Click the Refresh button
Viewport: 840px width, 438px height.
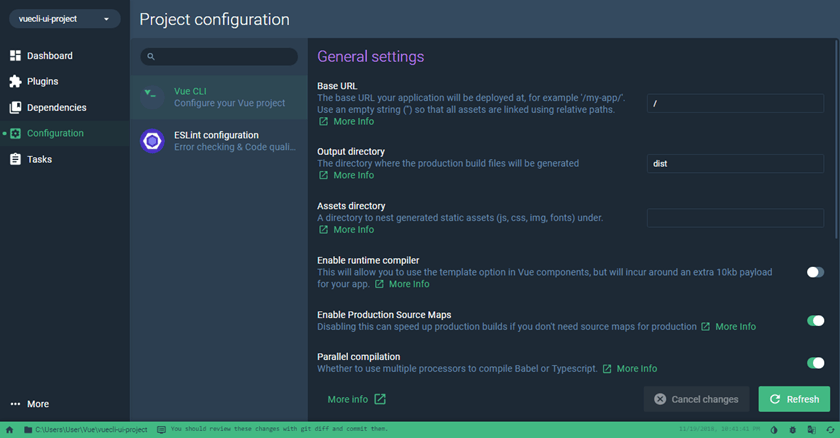(x=794, y=399)
